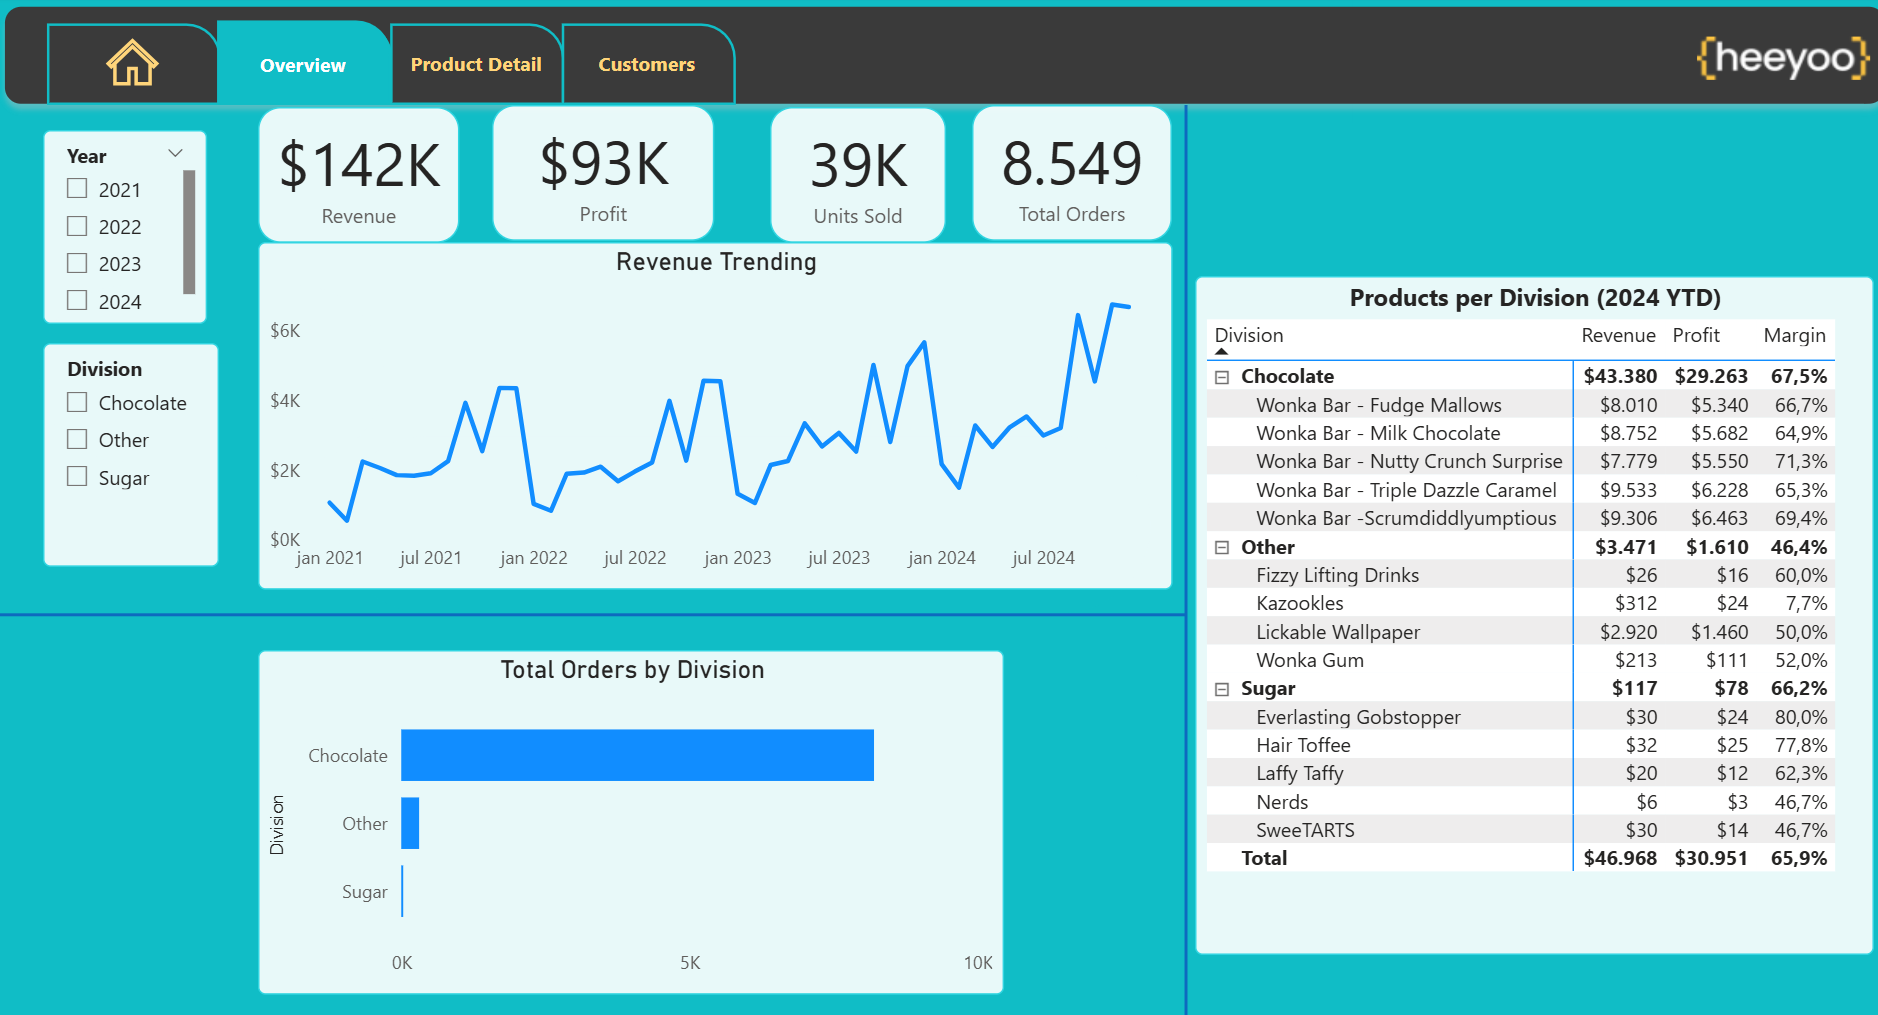Sort table by Revenue column header
The width and height of the screenshot is (1878, 1015).
1618,335
